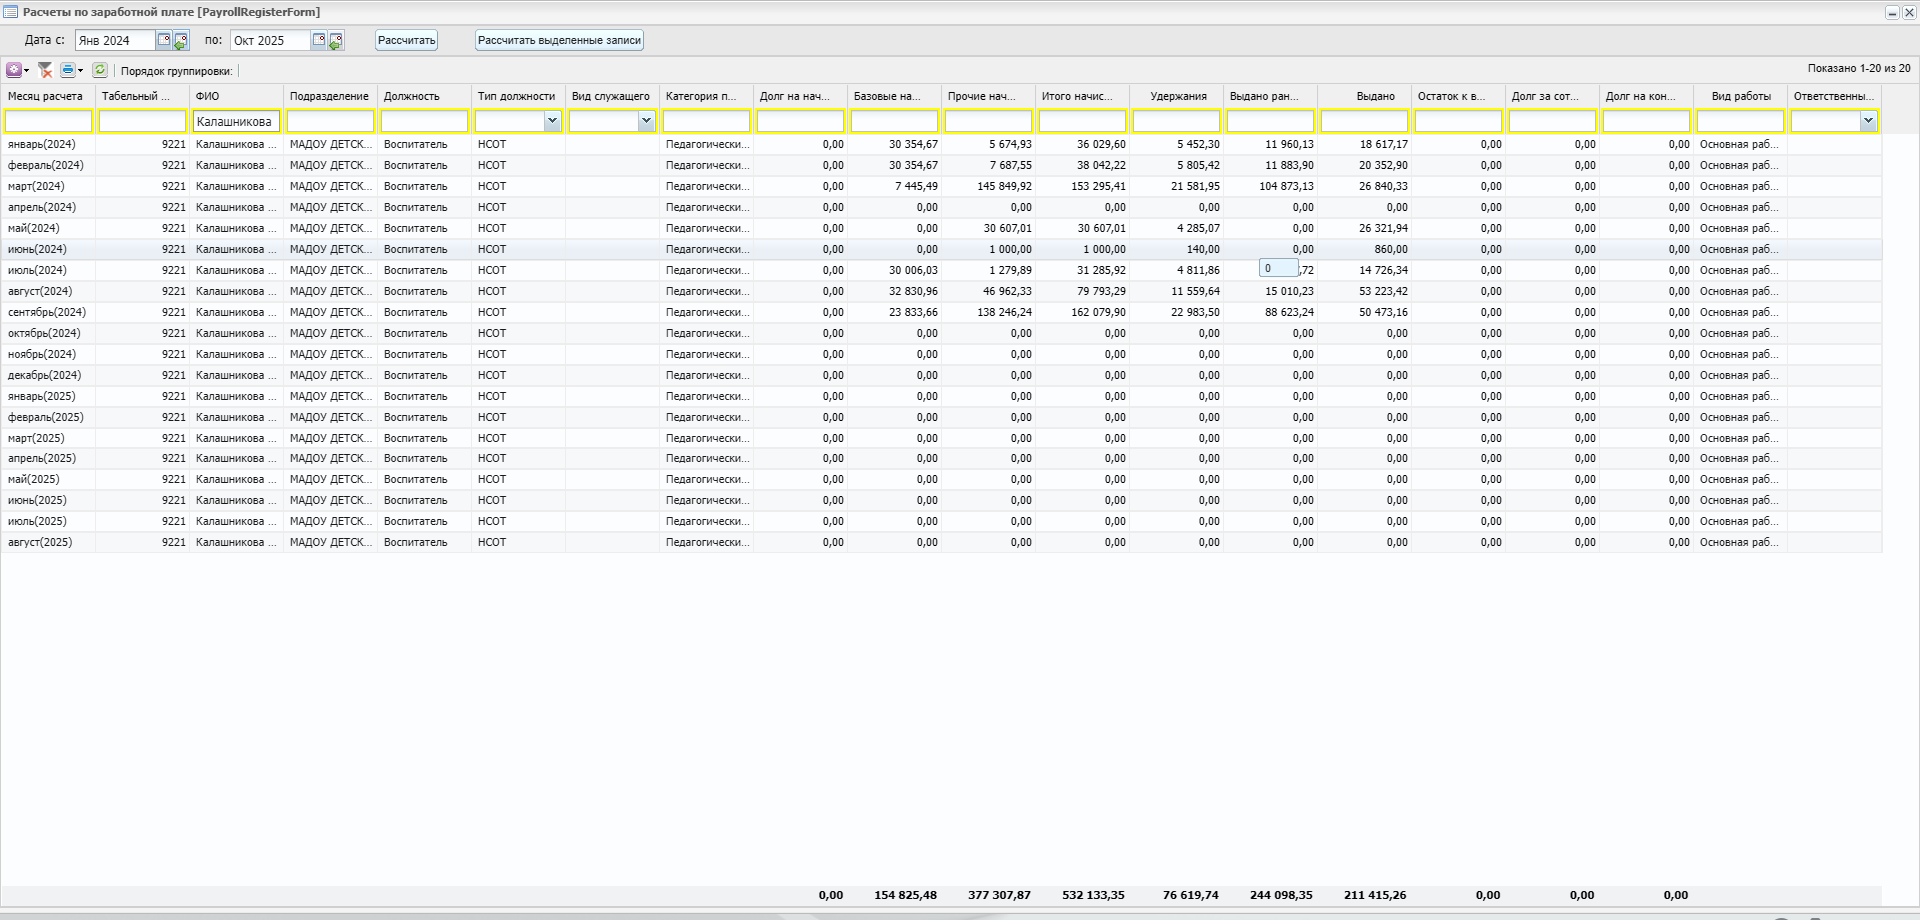Click the green arrow icon beside 'Дата с' calendar
1920x920 pixels.
181,41
